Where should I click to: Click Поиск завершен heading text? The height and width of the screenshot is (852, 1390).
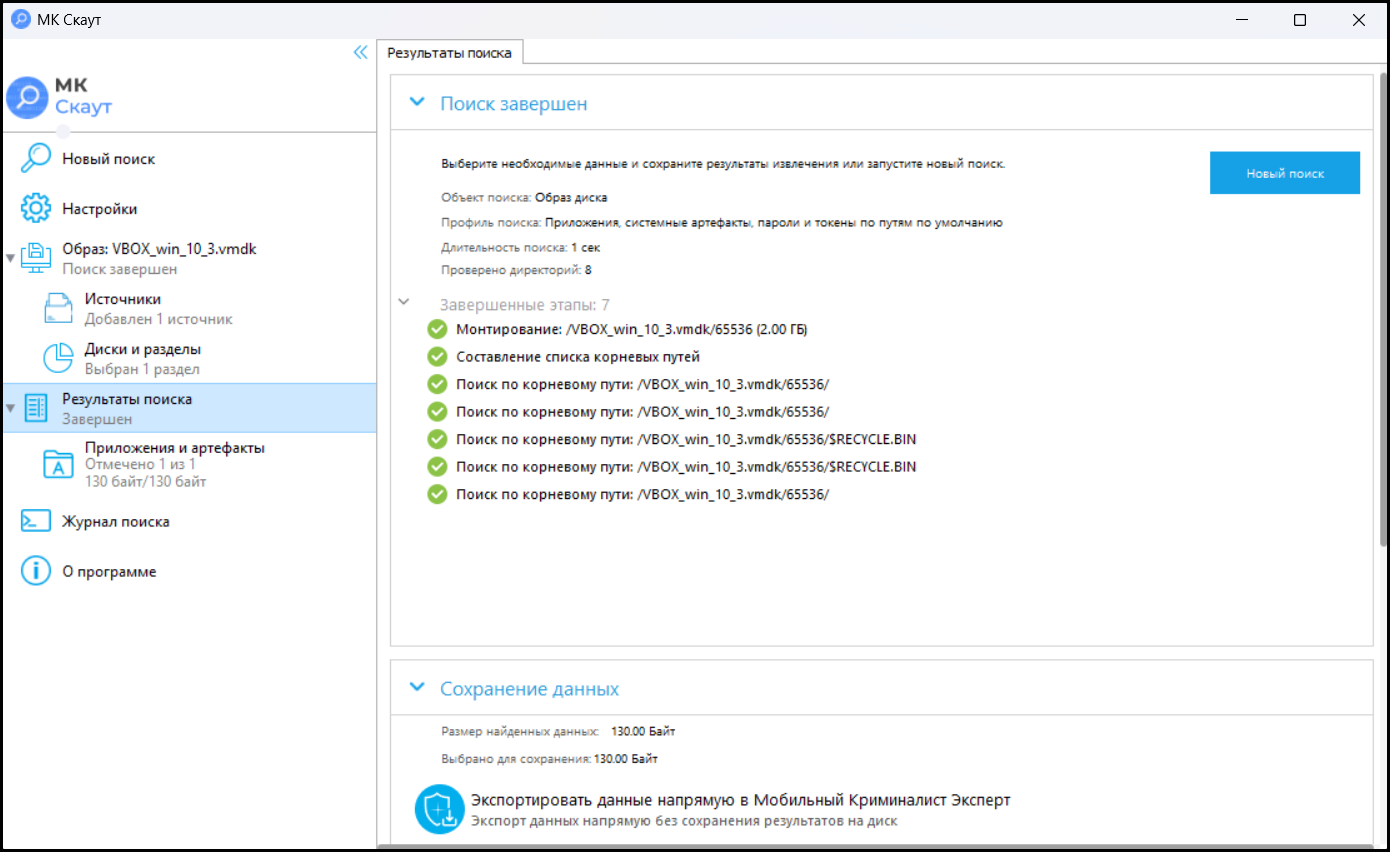514,103
